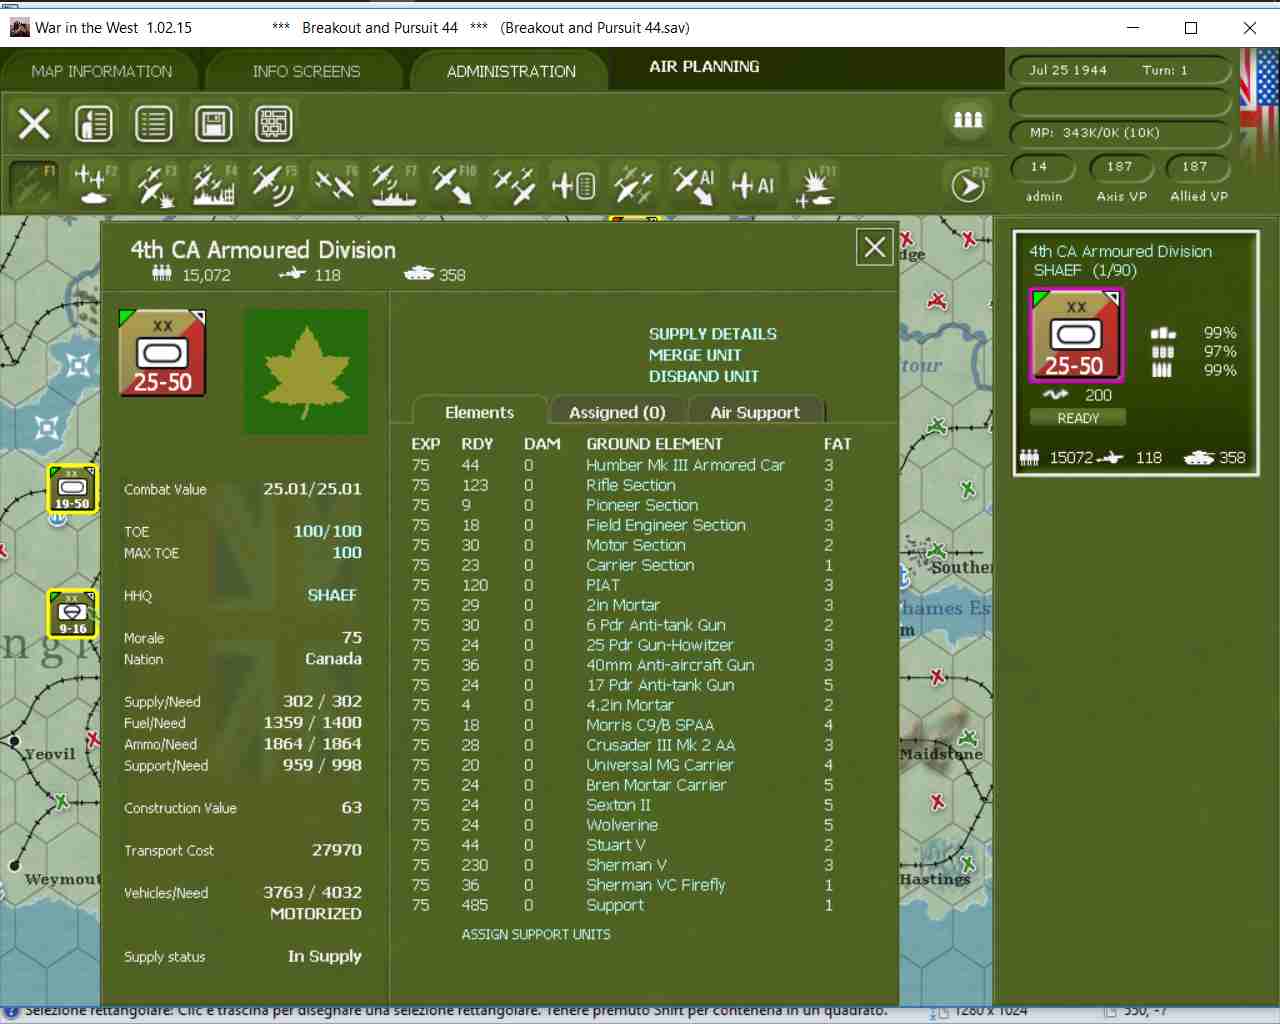Image resolution: width=1280 pixels, height=1024 pixels.
Task: Click the READY status button in side panel
Action: pos(1078,418)
